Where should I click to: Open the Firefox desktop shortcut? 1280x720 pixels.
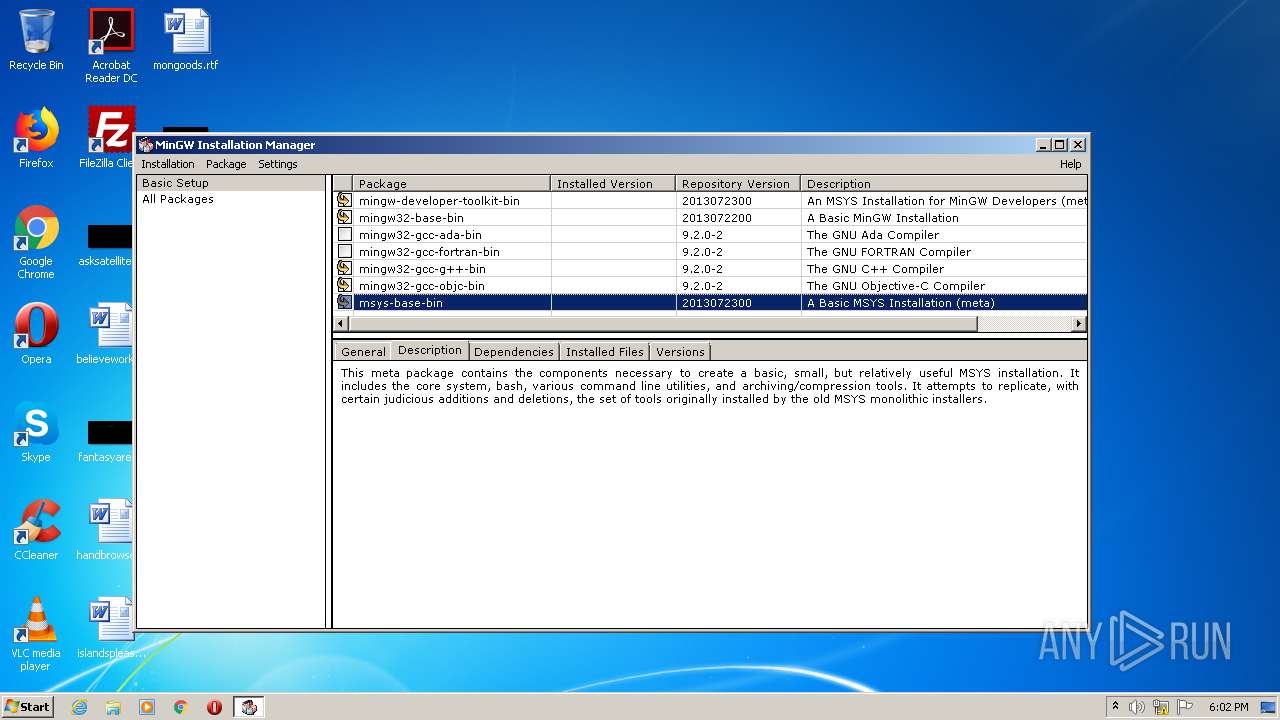coord(36,138)
